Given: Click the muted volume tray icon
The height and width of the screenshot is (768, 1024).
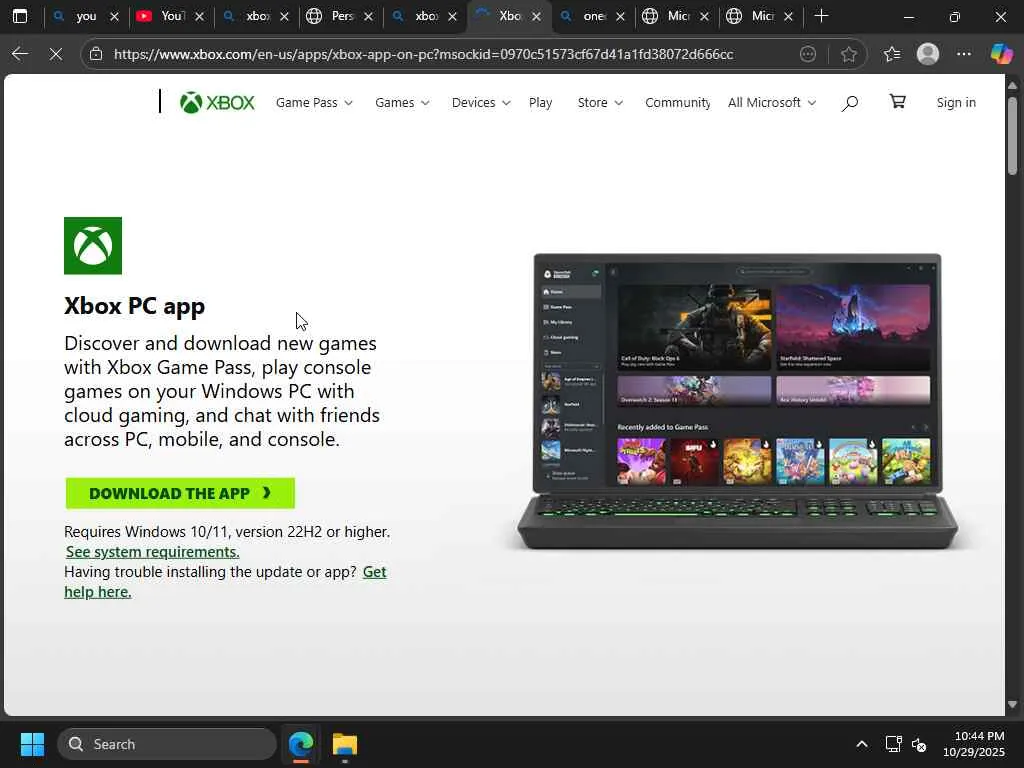Looking at the screenshot, I should tap(919, 744).
